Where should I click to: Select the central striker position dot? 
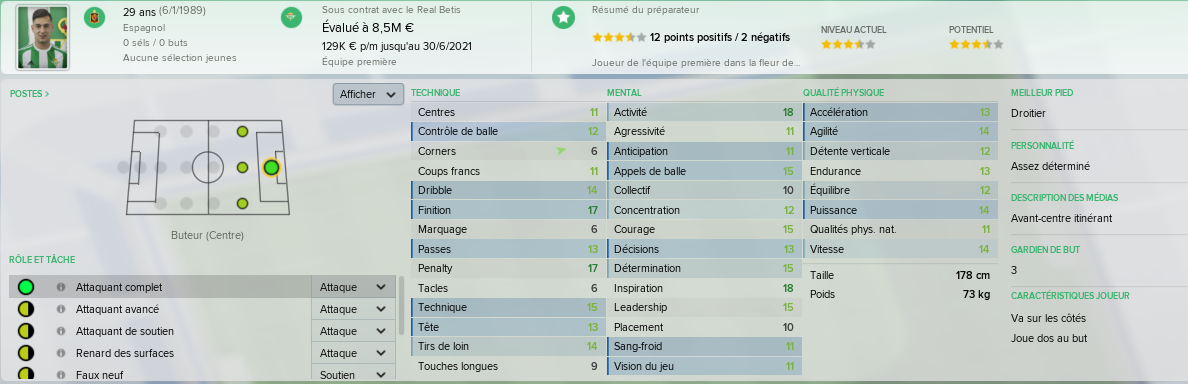point(270,167)
